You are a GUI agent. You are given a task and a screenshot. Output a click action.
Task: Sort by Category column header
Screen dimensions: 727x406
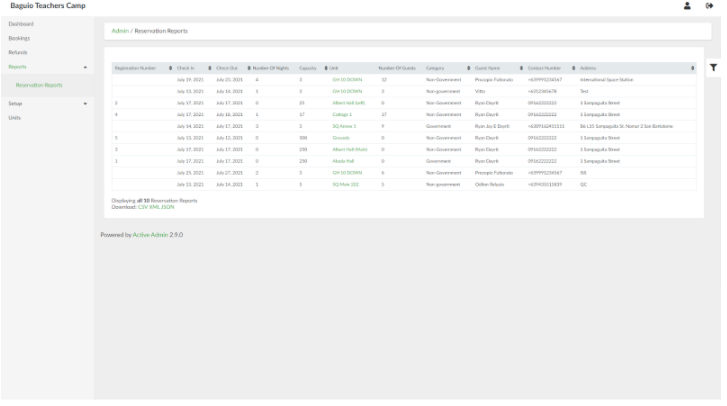pyautogui.click(x=435, y=68)
